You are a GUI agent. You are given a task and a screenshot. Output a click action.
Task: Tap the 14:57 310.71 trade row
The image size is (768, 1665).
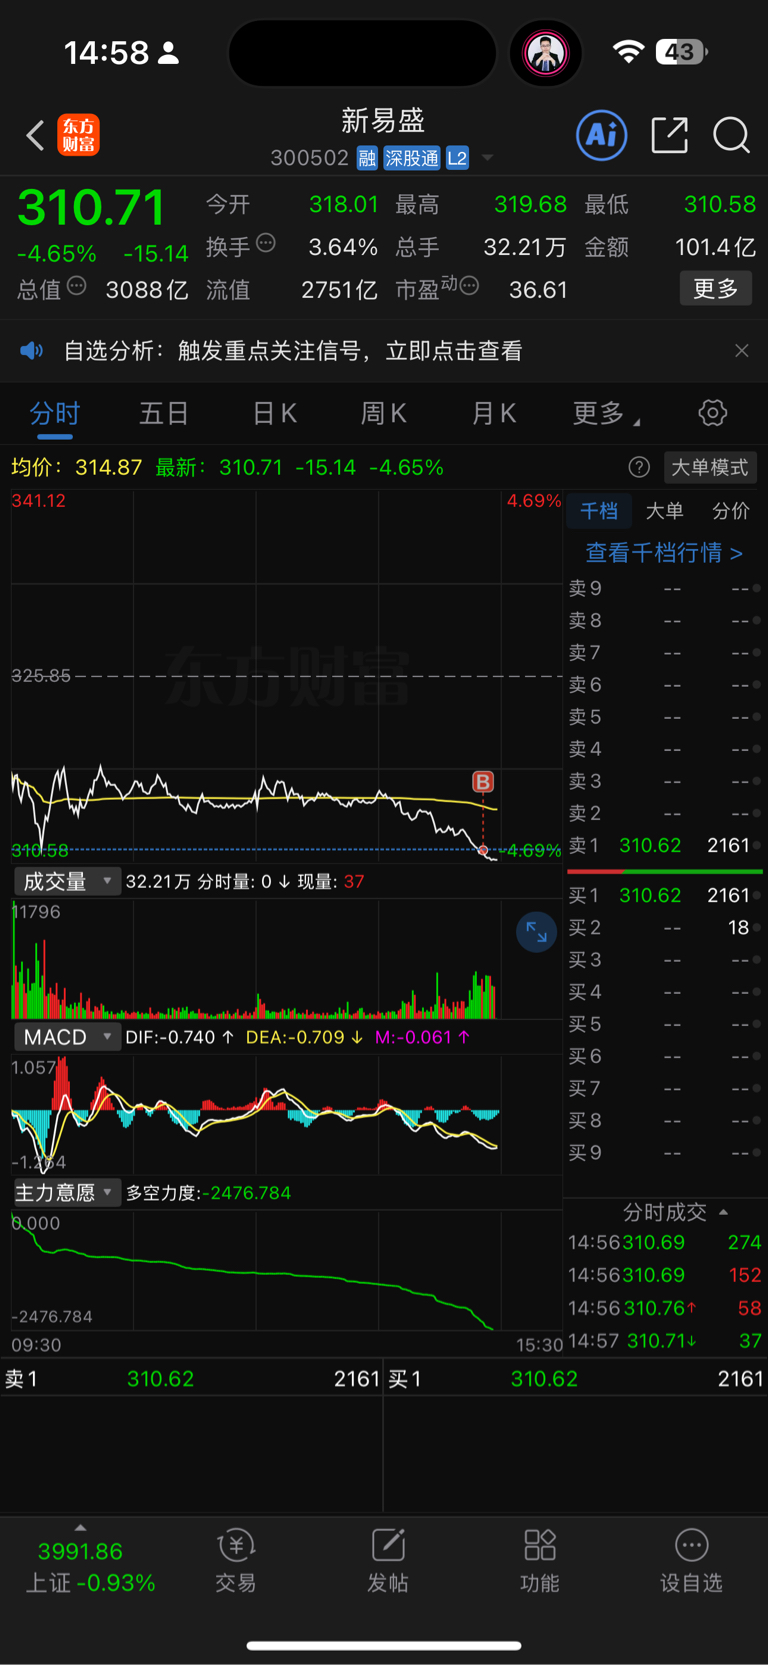(x=664, y=1340)
